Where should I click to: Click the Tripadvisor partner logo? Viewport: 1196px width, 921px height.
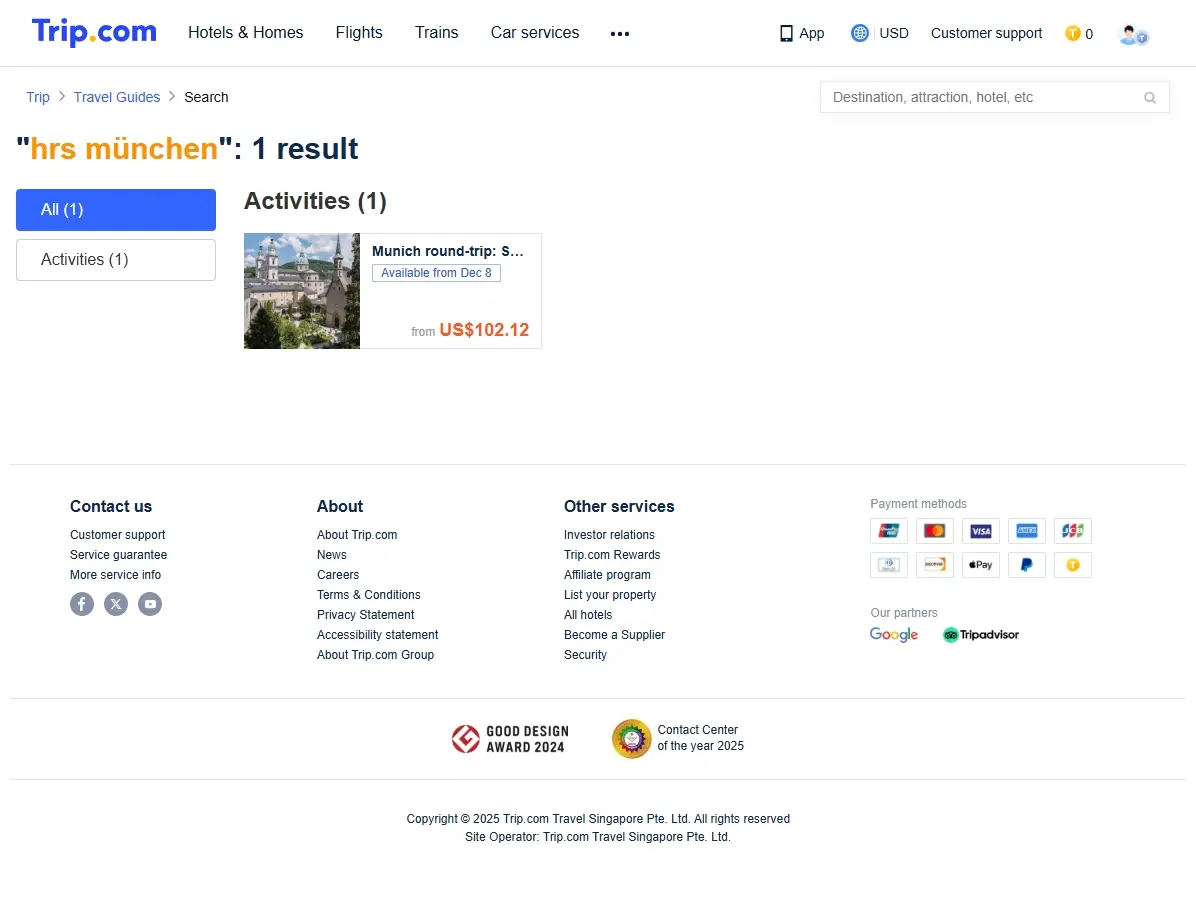click(x=981, y=635)
